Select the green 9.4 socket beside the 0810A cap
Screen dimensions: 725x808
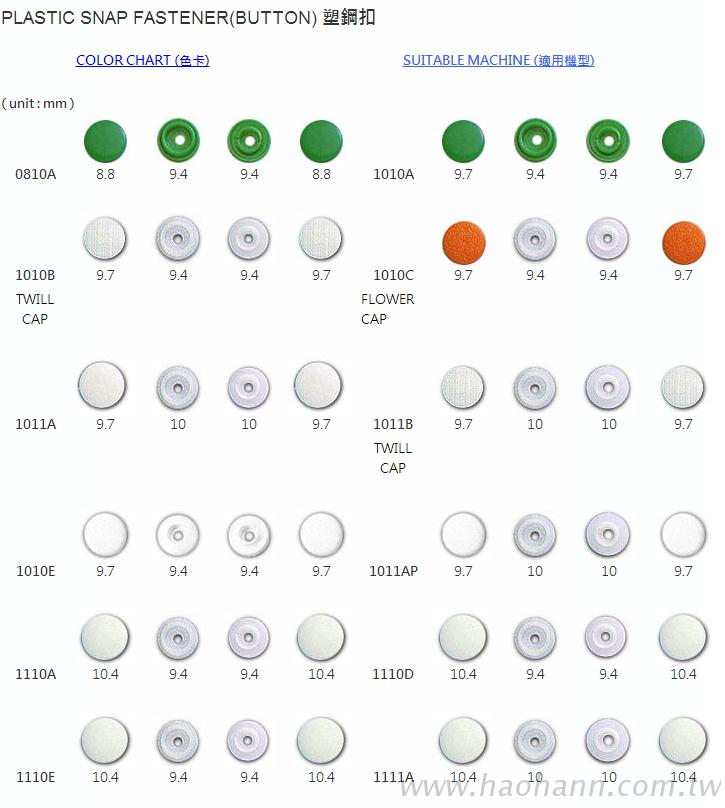coord(178,140)
